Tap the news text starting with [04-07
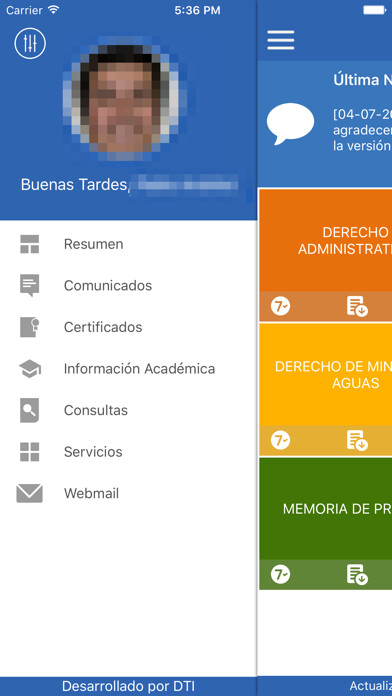The width and height of the screenshot is (392, 696). click(x=362, y=130)
